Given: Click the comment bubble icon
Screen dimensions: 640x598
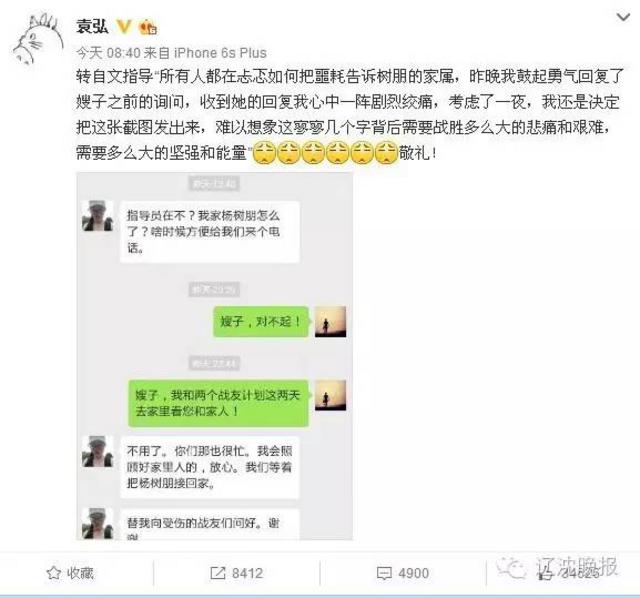Looking at the screenshot, I should 384,574.
